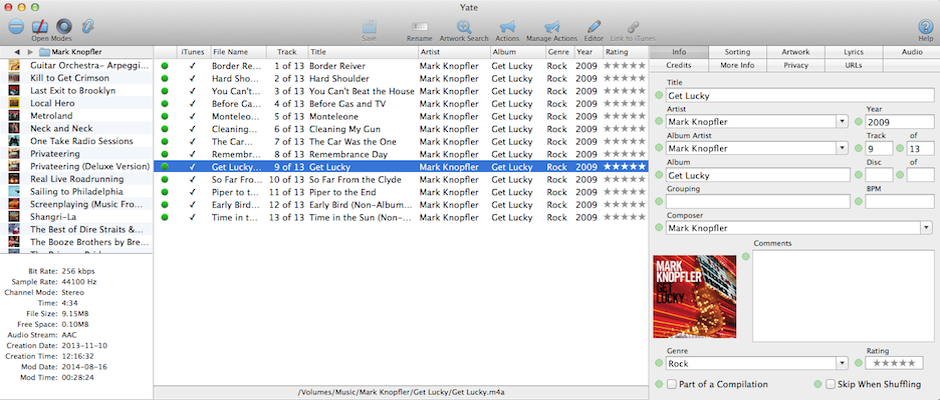Image resolution: width=940 pixels, height=400 pixels.
Task: Expand the Composer dropdown list
Action: tap(927, 228)
